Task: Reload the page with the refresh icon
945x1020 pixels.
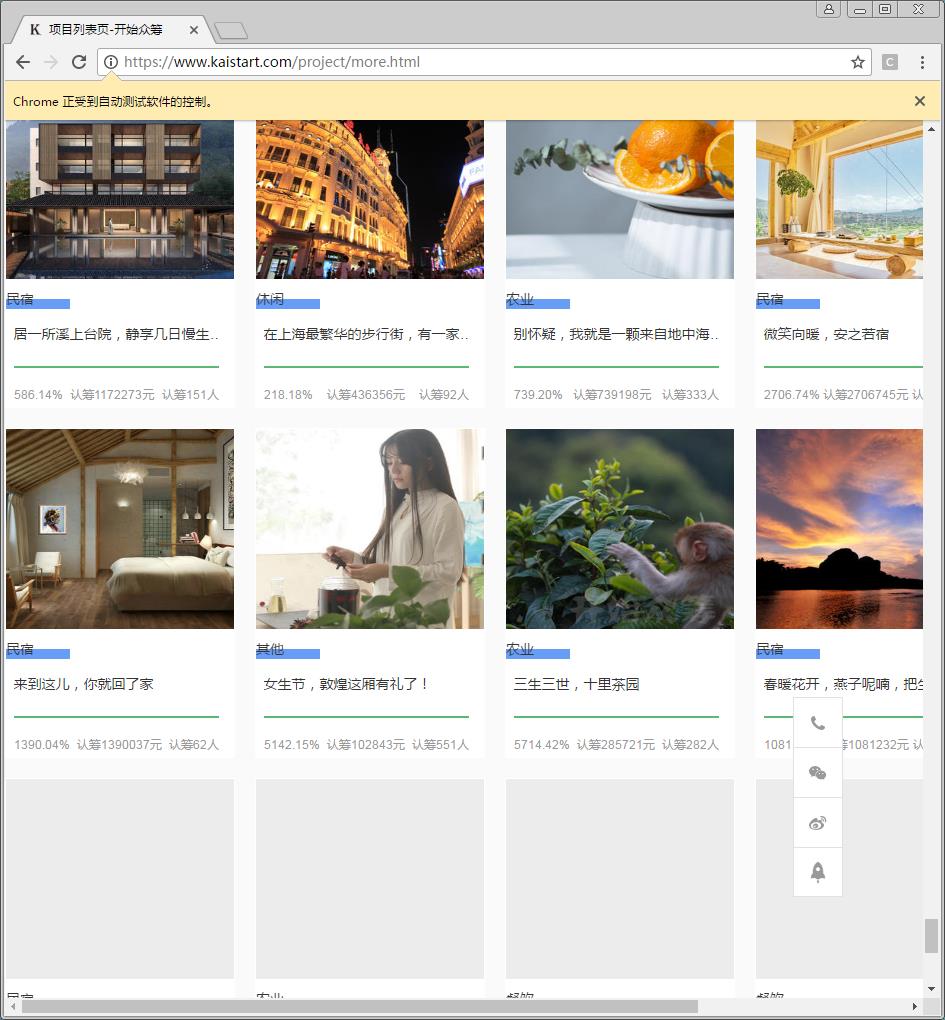Action: [79, 62]
